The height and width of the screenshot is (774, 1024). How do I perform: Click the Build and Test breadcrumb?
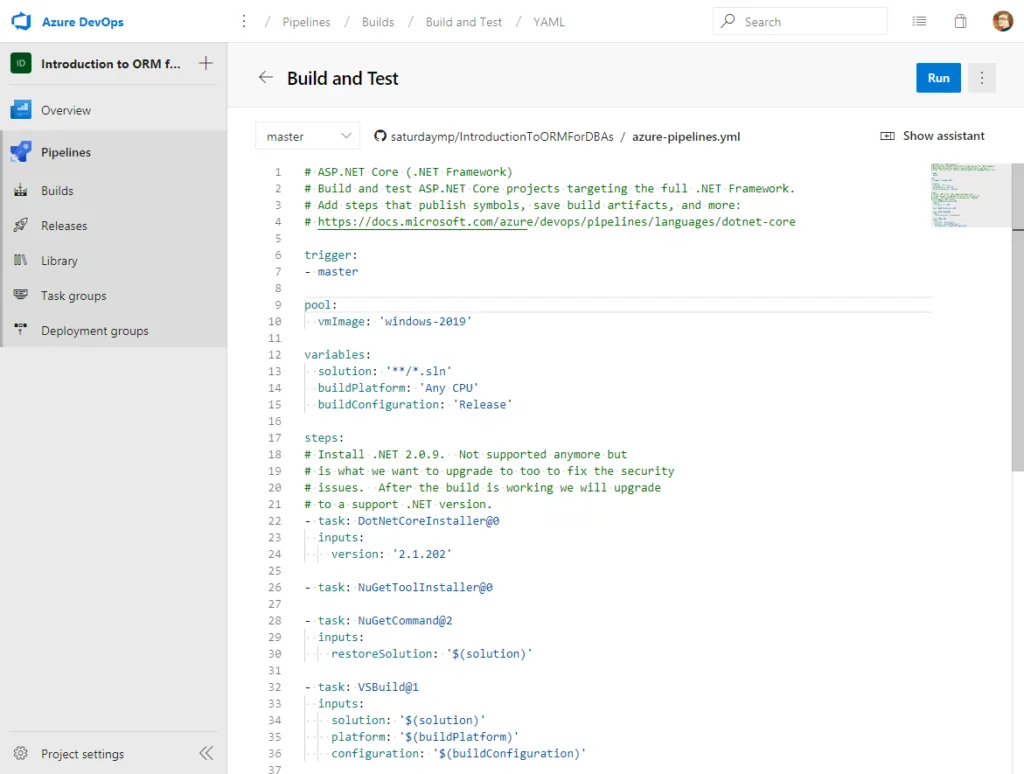[464, 22]
